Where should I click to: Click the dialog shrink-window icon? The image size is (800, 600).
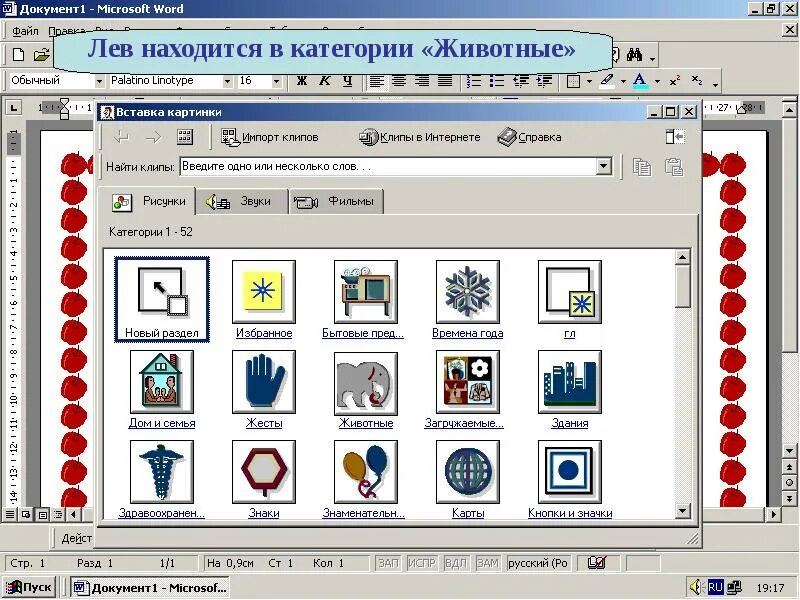(675, 137)
